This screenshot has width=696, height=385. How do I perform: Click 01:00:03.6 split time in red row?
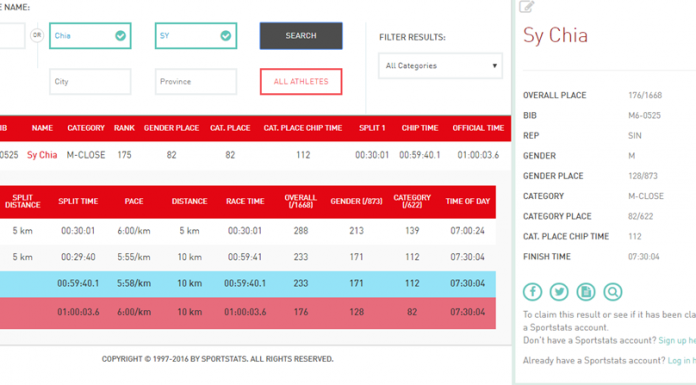click(x=78, y=312)
